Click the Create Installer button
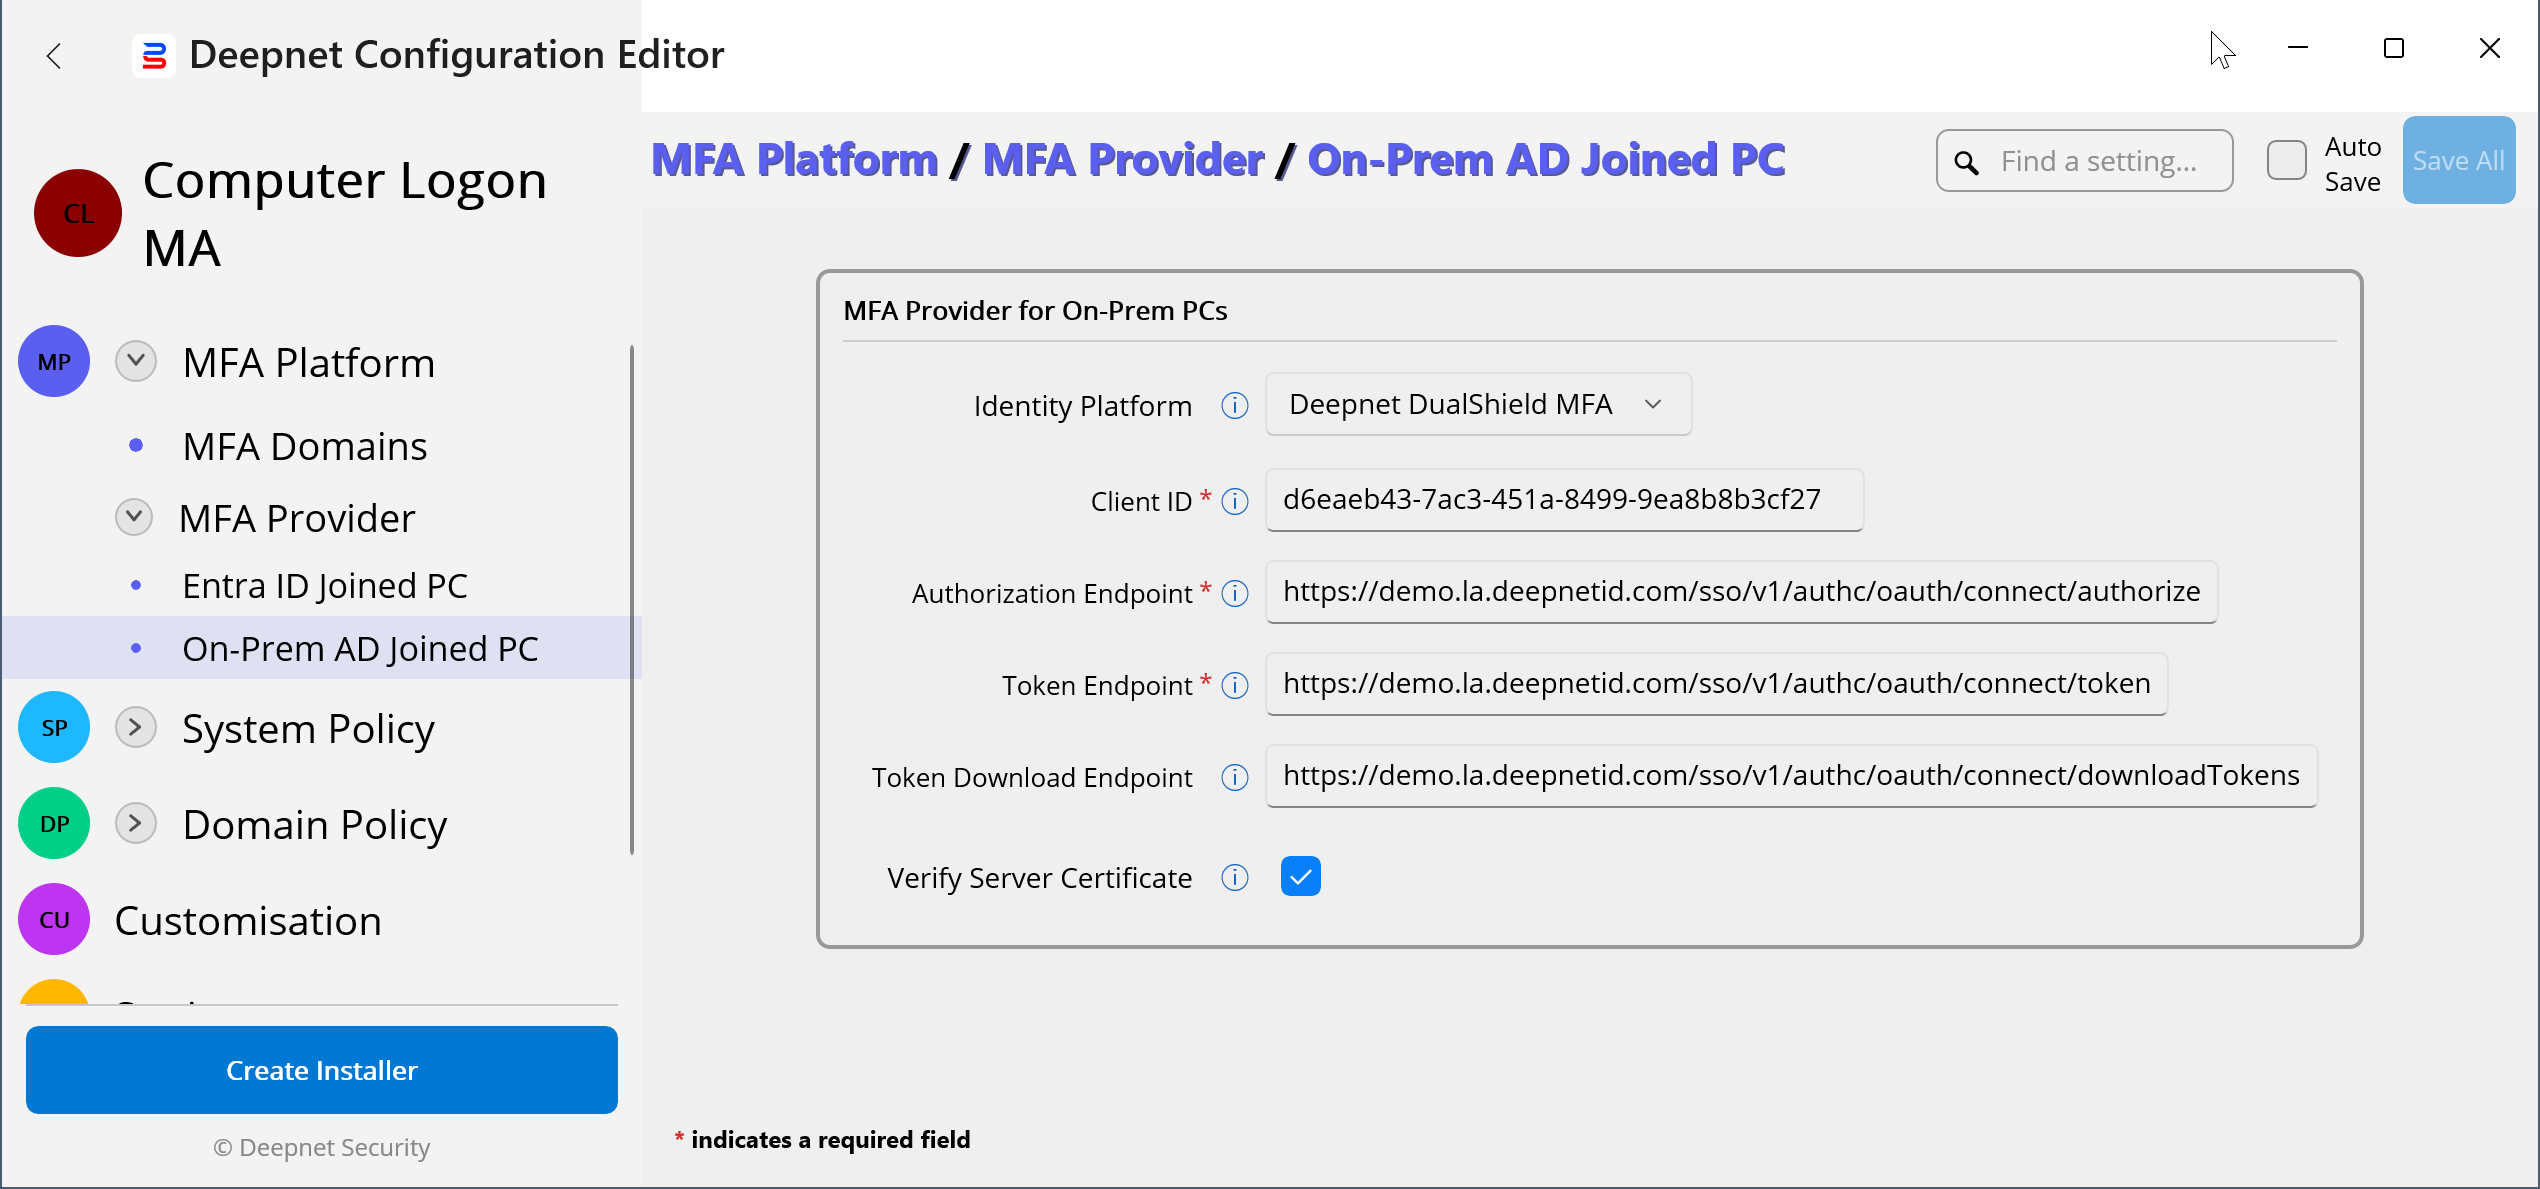The width and height of the screenshot is (2540, 1189). (x=322, y=1070)
